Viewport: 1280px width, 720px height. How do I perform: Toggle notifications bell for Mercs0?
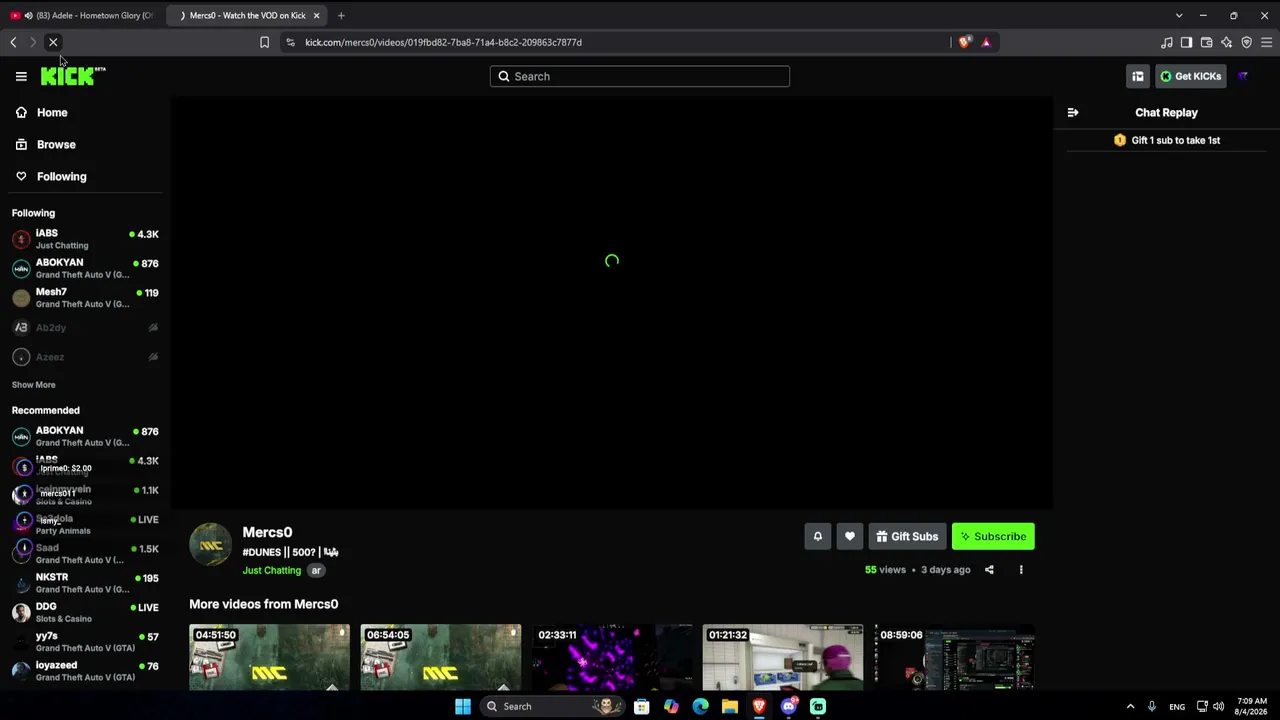click(x=817, y=537)
